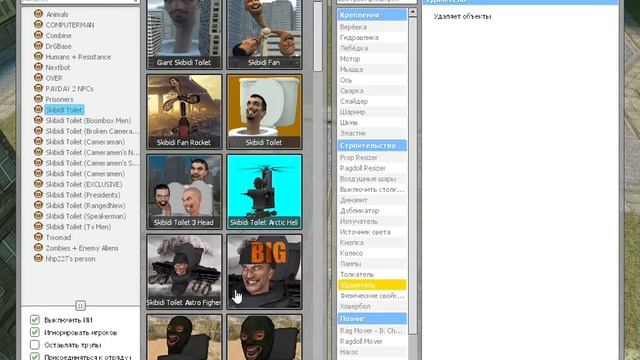Open Skibidi Toilet (Speakerman) category

(86, 216)
